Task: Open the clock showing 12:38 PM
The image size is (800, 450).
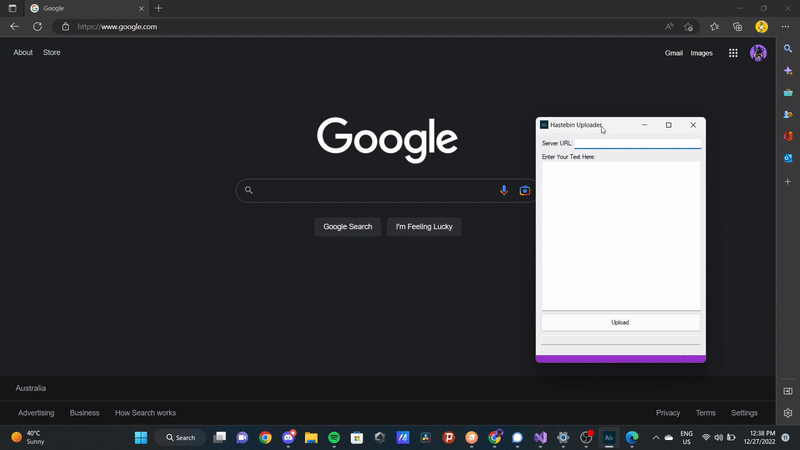Action: coord(759,438)
